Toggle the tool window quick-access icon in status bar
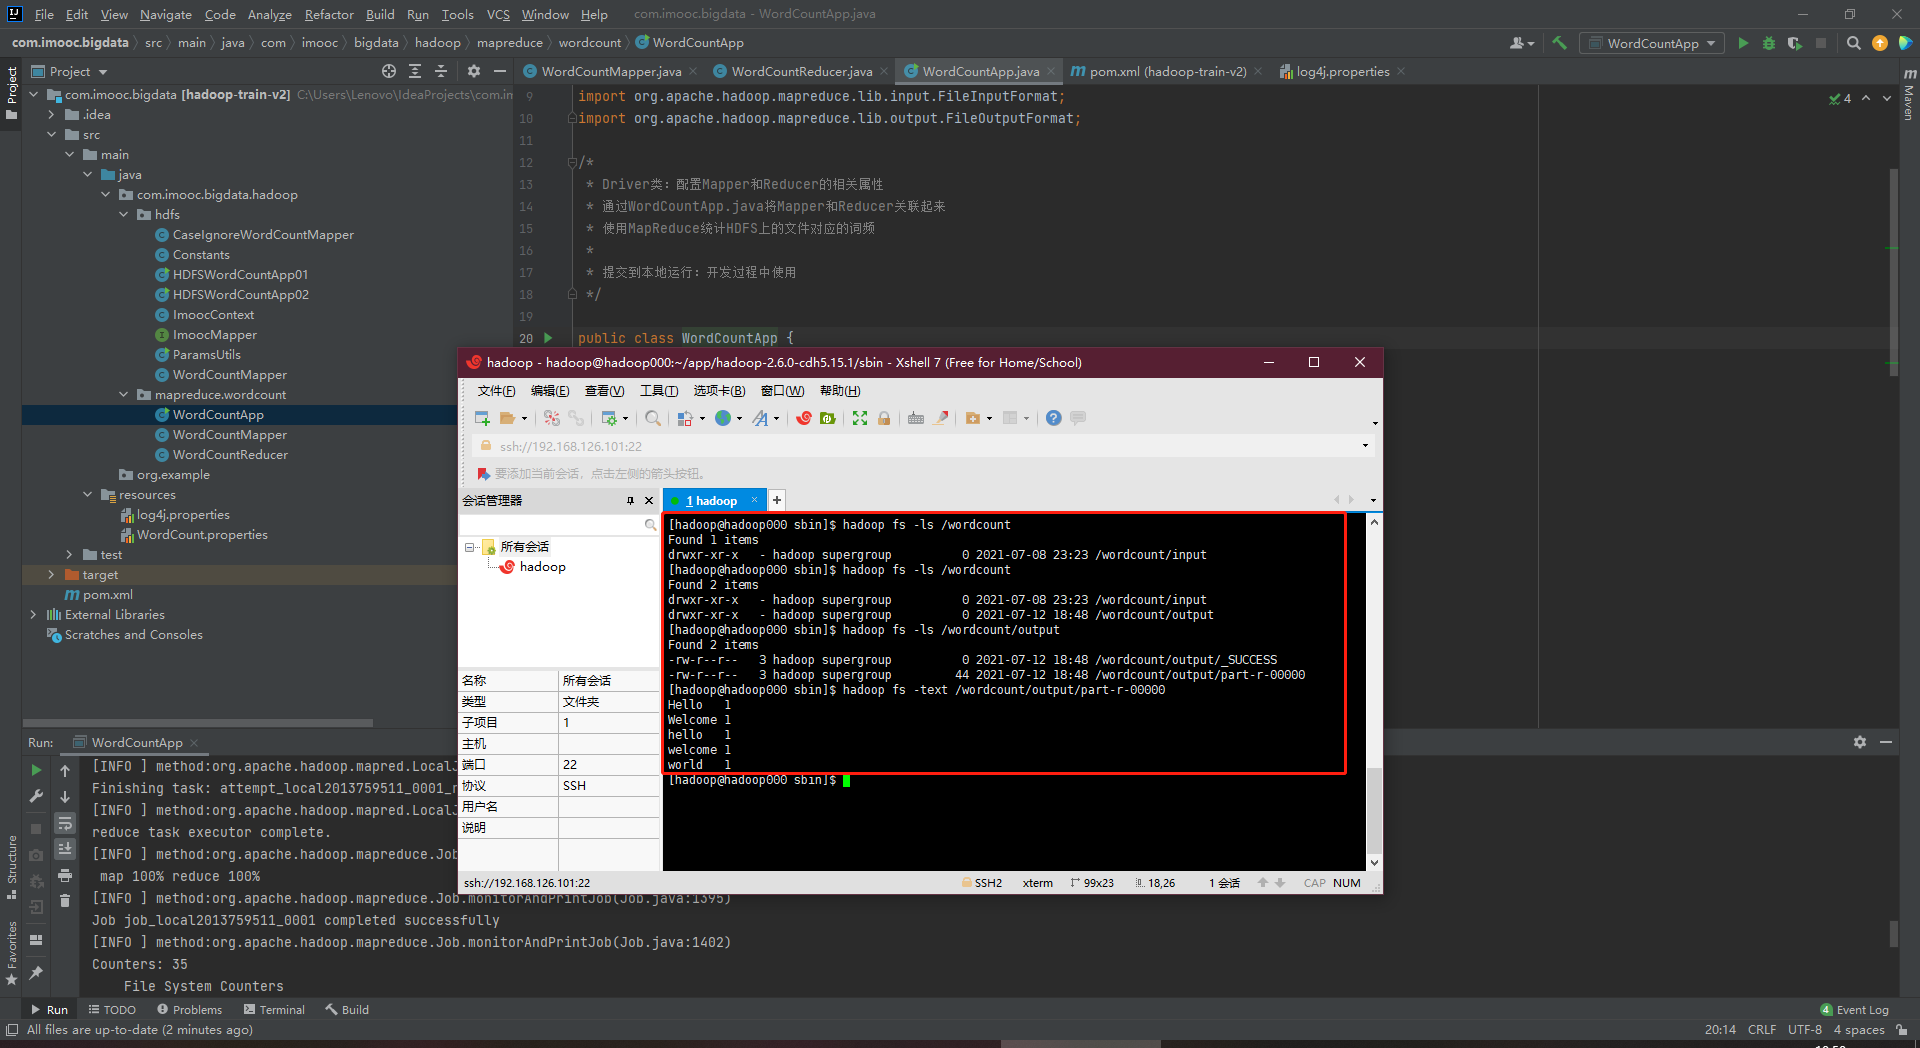 [x=12, y=1029]
